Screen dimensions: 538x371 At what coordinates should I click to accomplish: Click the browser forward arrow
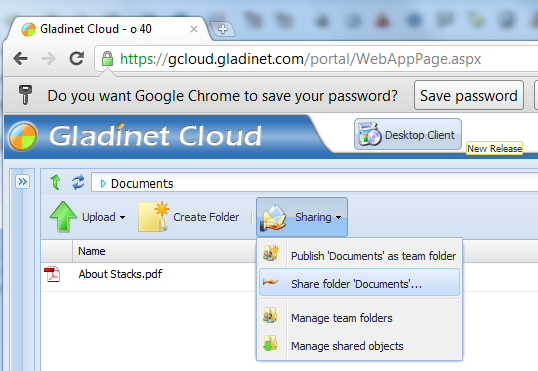coord(48,58)
